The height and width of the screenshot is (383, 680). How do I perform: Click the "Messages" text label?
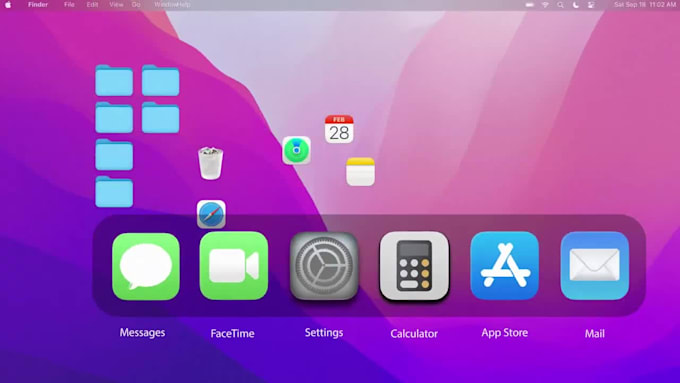pos(142,333)
